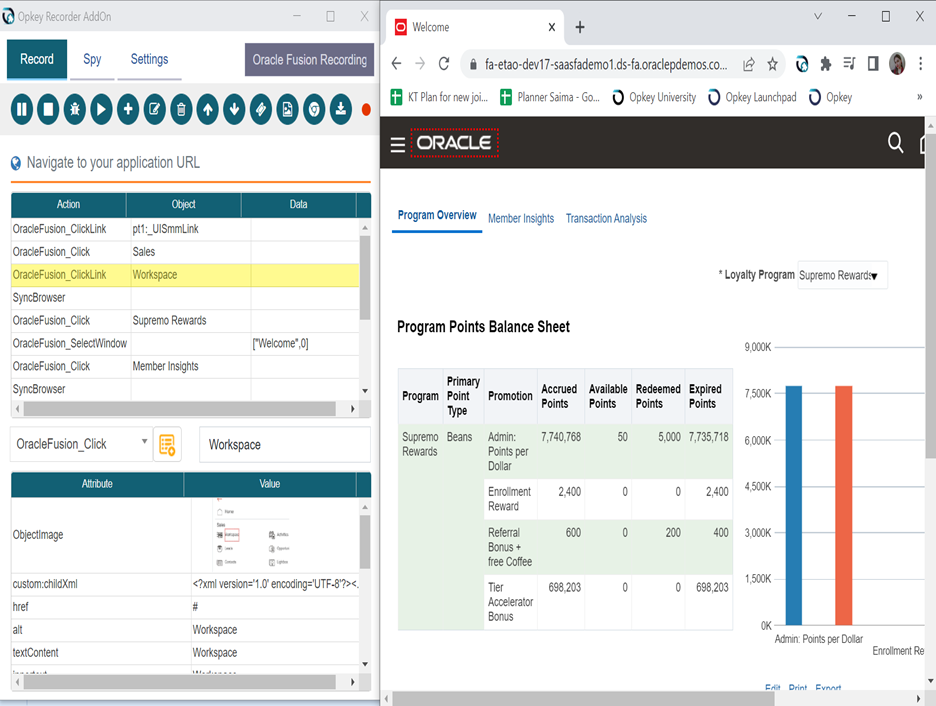
Task: Open the Loyalty Program dropdown
Action: pyautogui.click(x=842, y=275)
